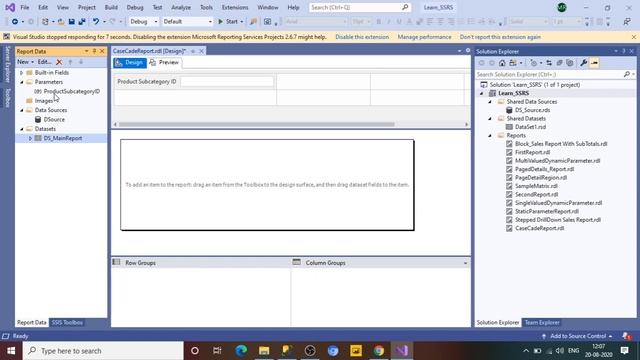Screen dimensions: 640x360
Task: Click the user account avatar
Action: point(562,7)
